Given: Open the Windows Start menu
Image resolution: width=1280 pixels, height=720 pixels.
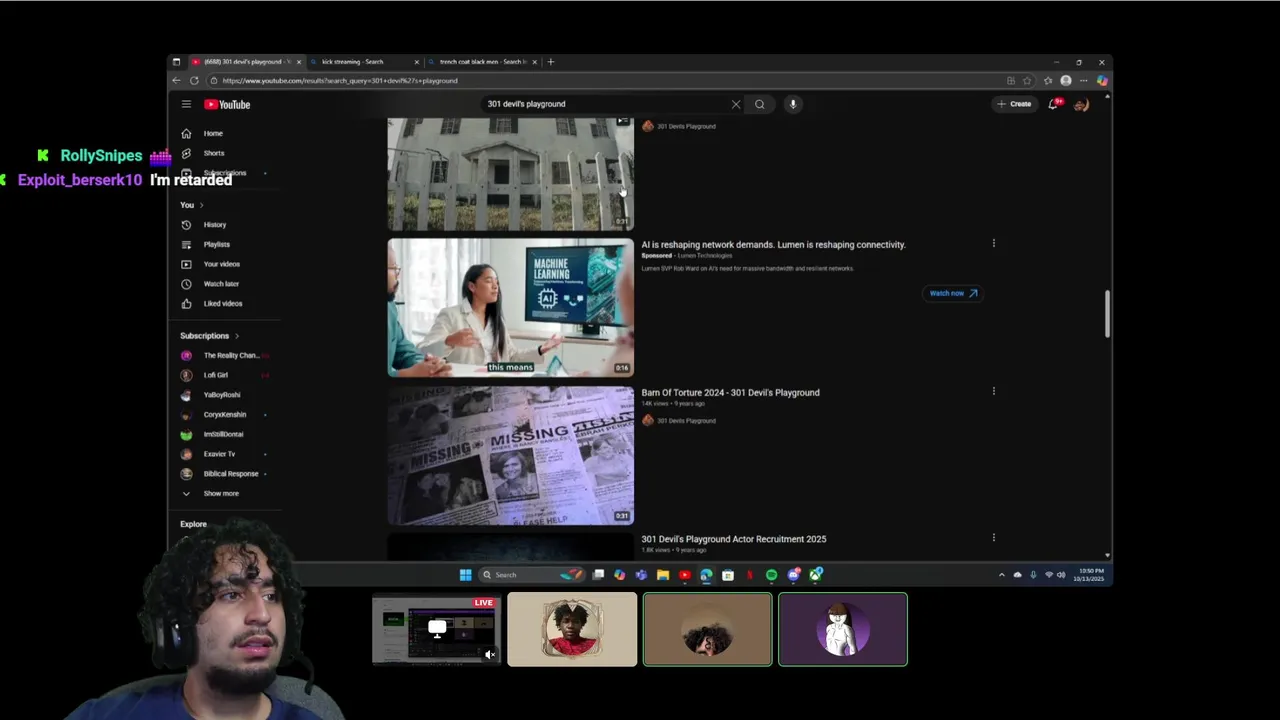Looking at the screenshot, I should (x=465, y=574).
